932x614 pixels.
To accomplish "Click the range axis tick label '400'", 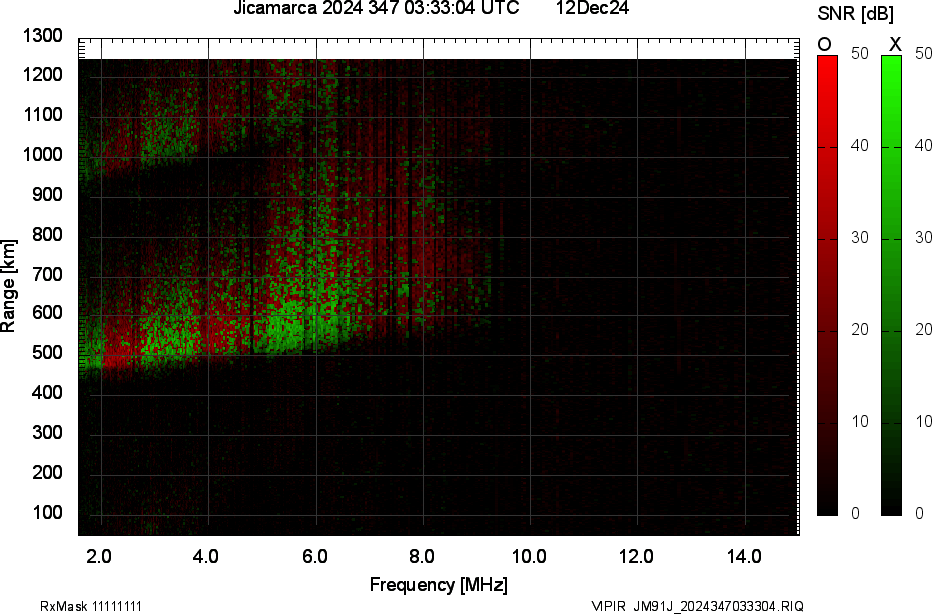I will (x=47, y=392).
